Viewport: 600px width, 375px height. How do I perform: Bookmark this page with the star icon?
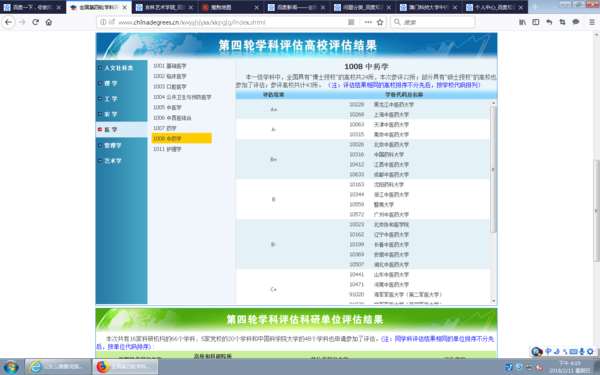[380, 22]
